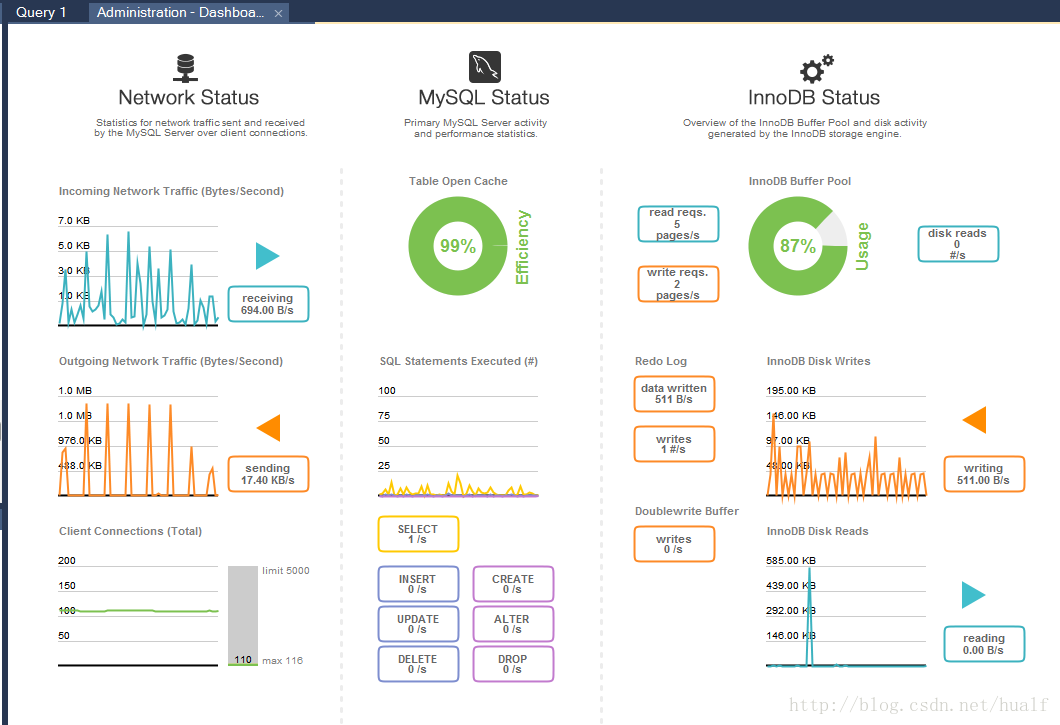
Task: Click the InnoDB Status heading
Action: point(814,97)
